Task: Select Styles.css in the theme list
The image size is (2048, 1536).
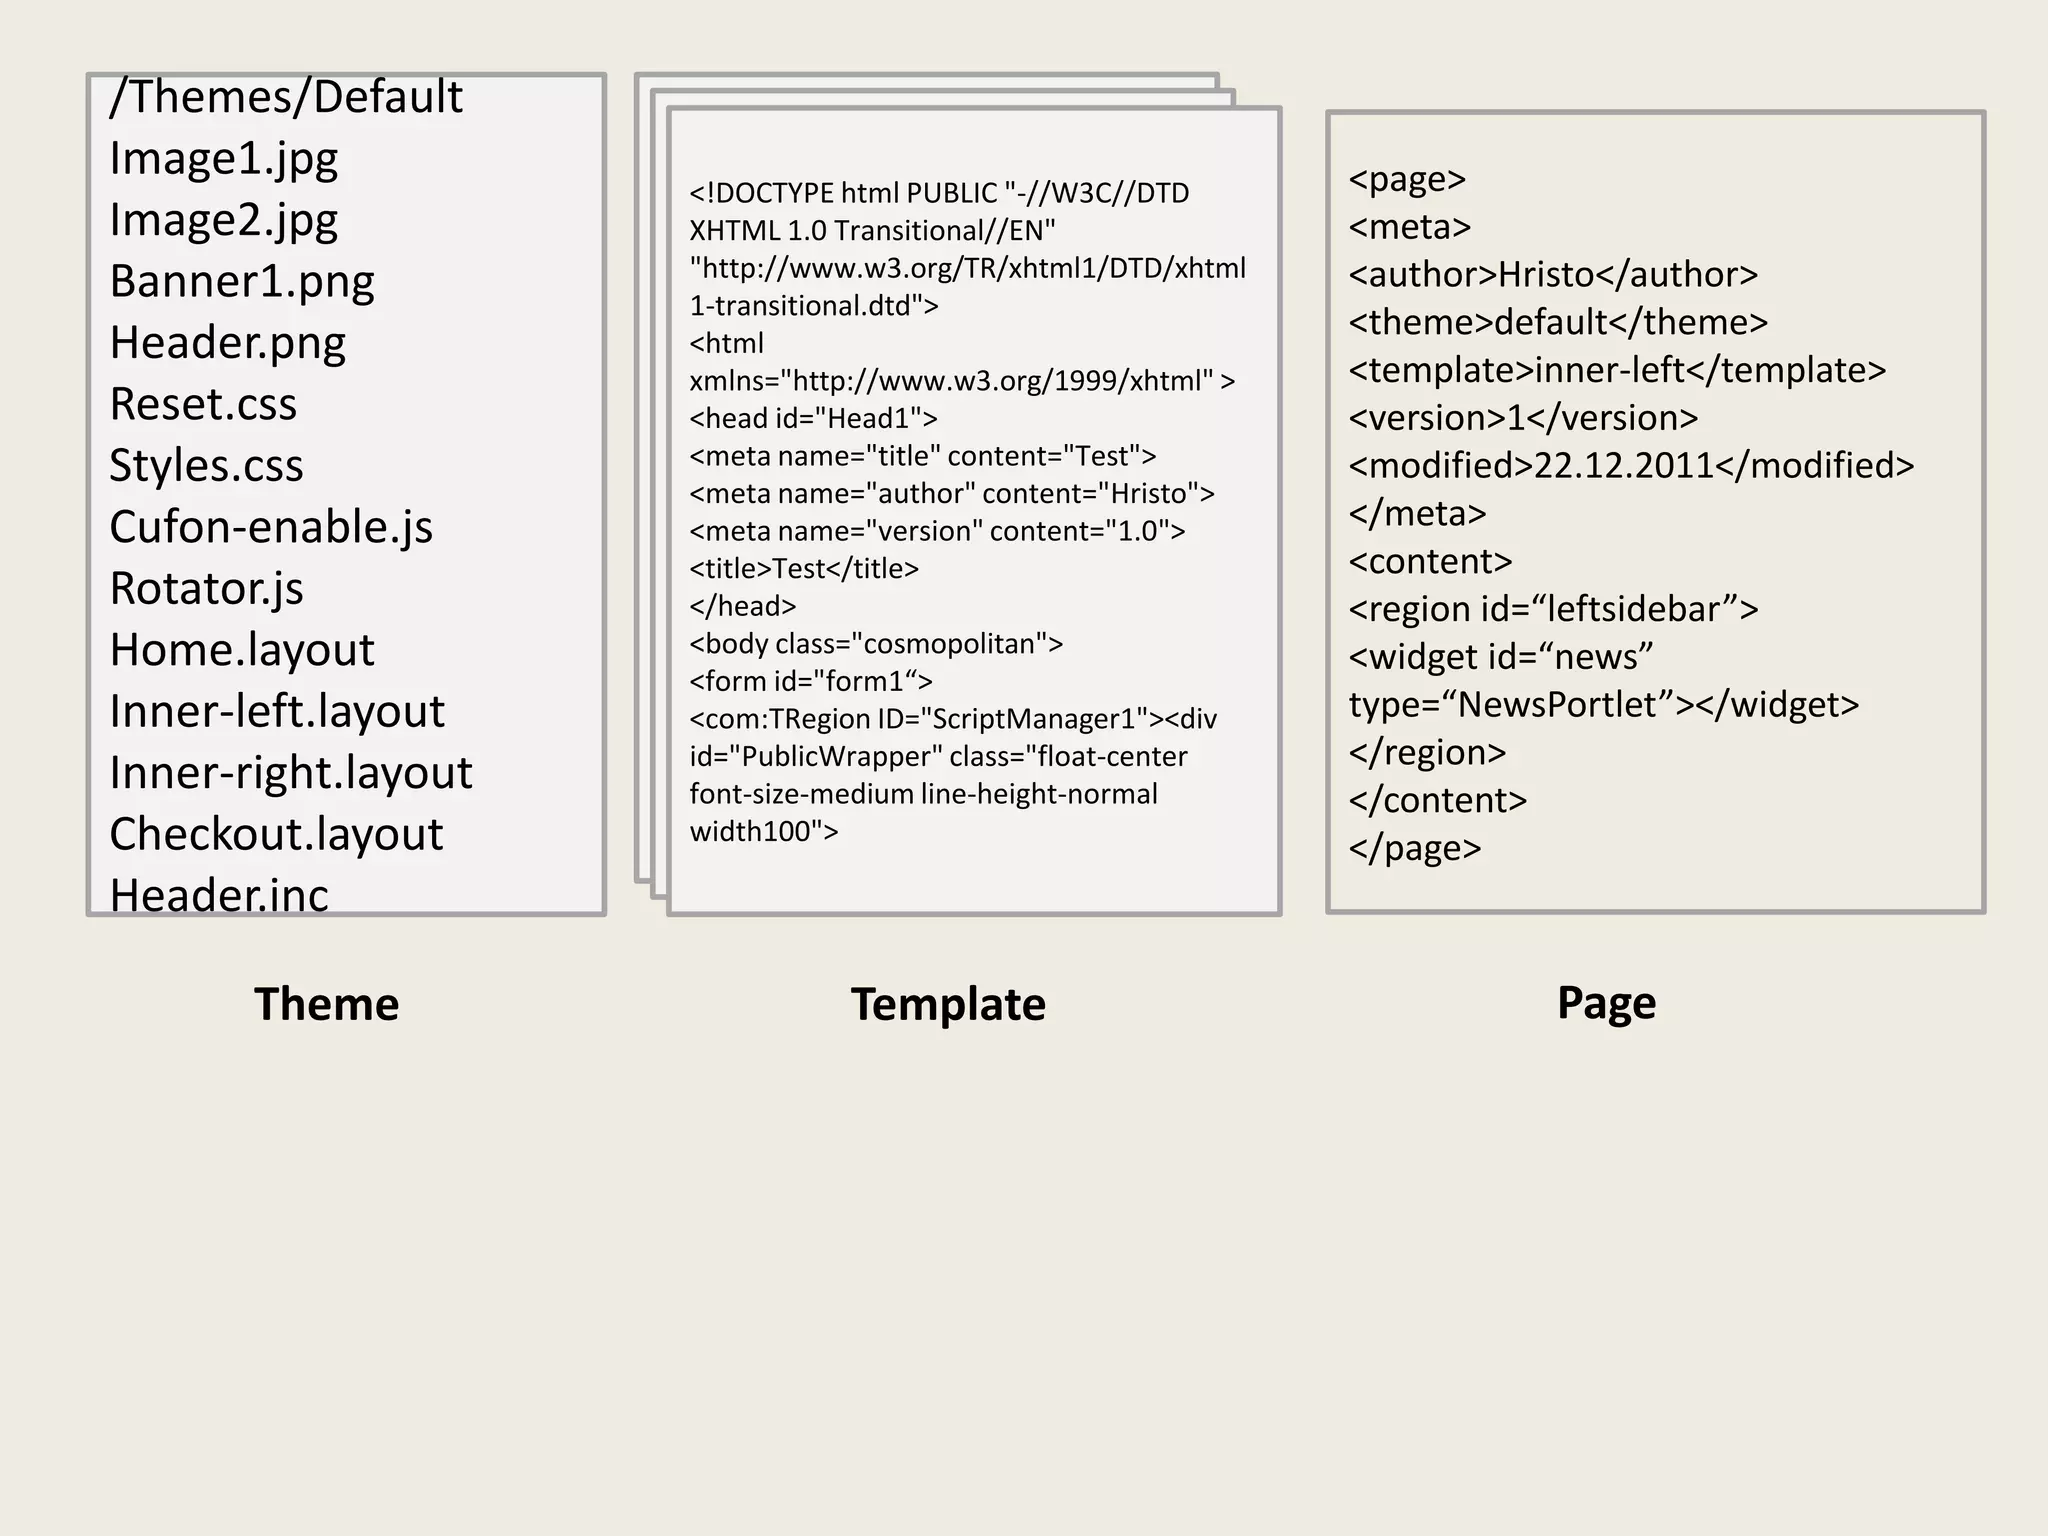Action: [x=206, y=466]
